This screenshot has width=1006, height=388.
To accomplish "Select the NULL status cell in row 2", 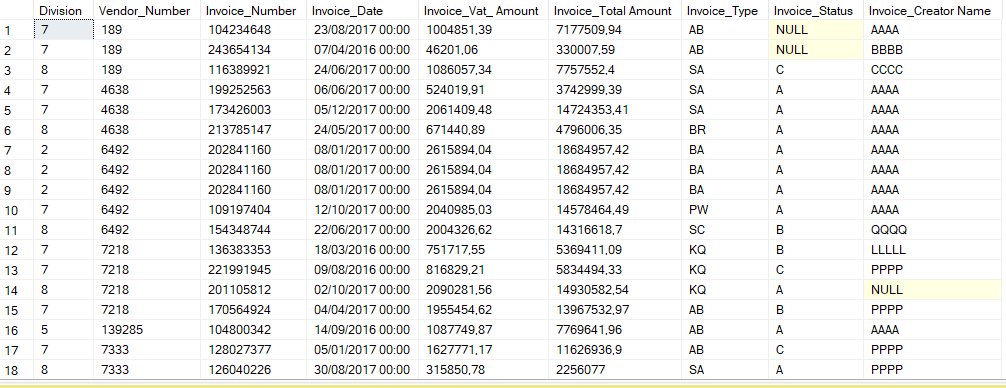I will [x=815, y=49].
